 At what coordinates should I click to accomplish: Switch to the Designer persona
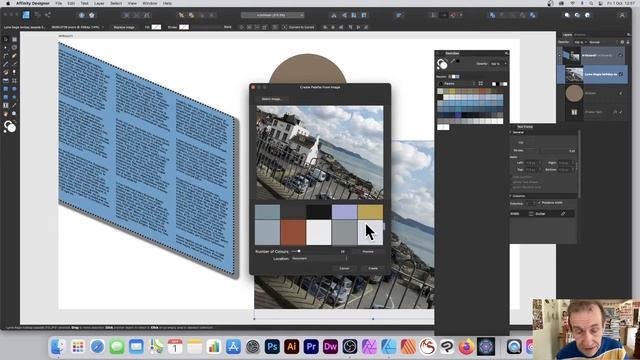[26, 15]
